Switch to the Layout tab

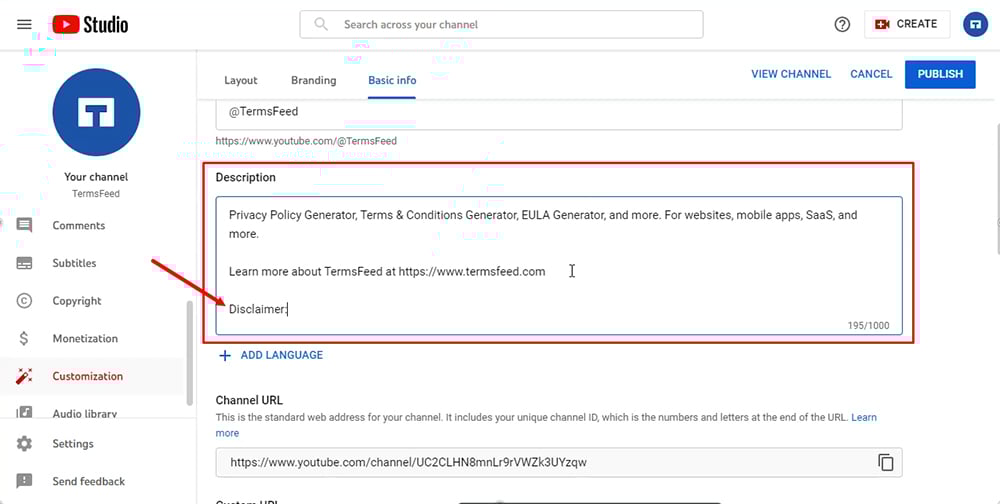240,80
